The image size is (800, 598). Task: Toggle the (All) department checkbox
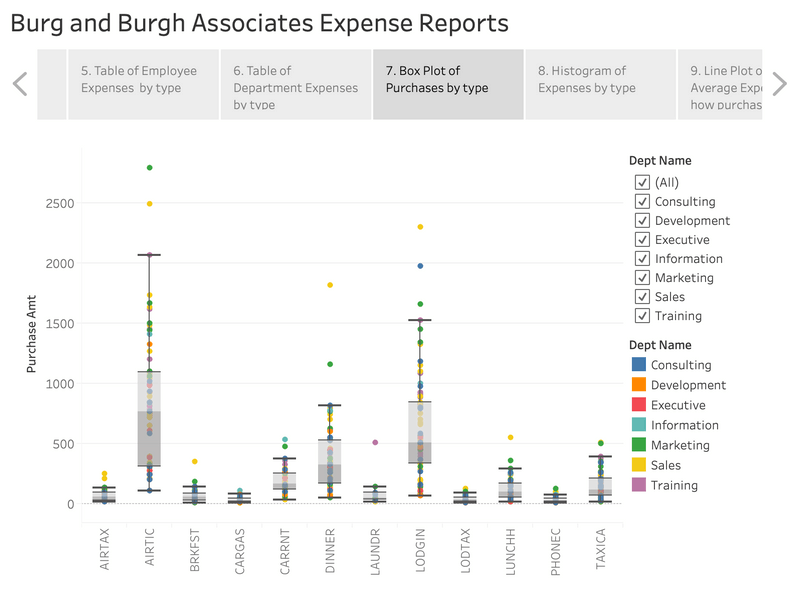click(642, 182)
